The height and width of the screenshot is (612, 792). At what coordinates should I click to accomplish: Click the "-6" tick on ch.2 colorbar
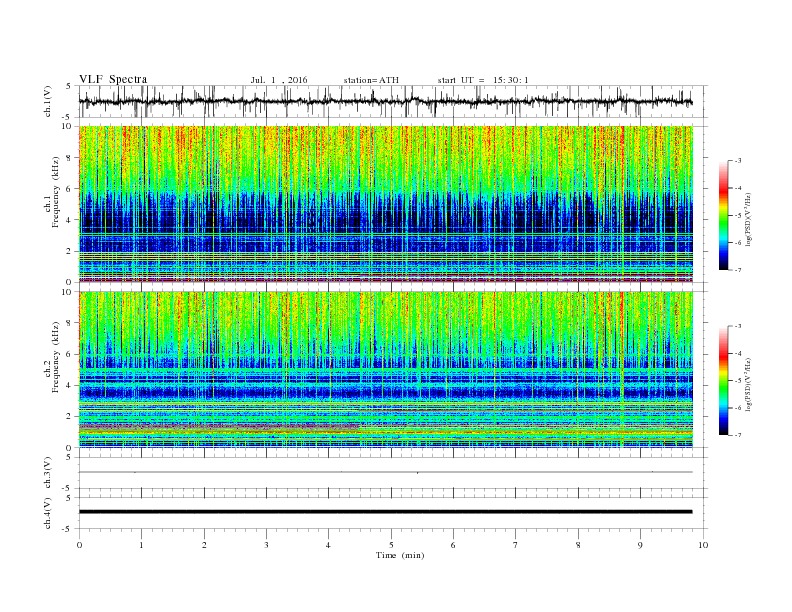738,408
